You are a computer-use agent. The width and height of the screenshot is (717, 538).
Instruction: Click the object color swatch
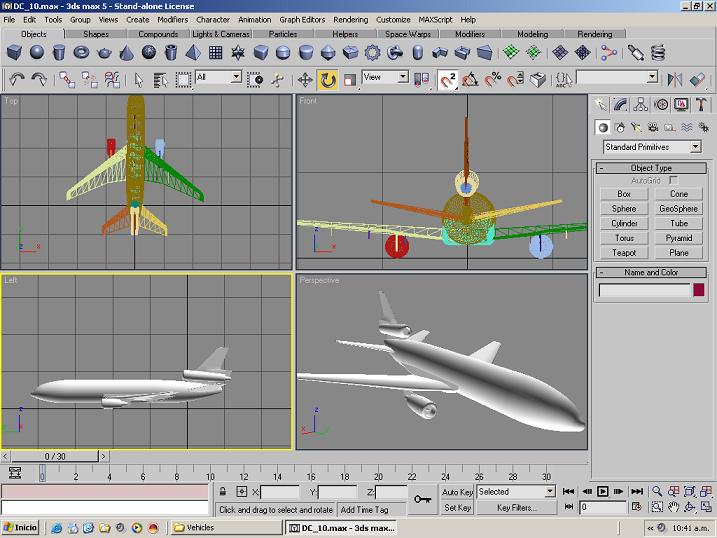pos(698,290)
